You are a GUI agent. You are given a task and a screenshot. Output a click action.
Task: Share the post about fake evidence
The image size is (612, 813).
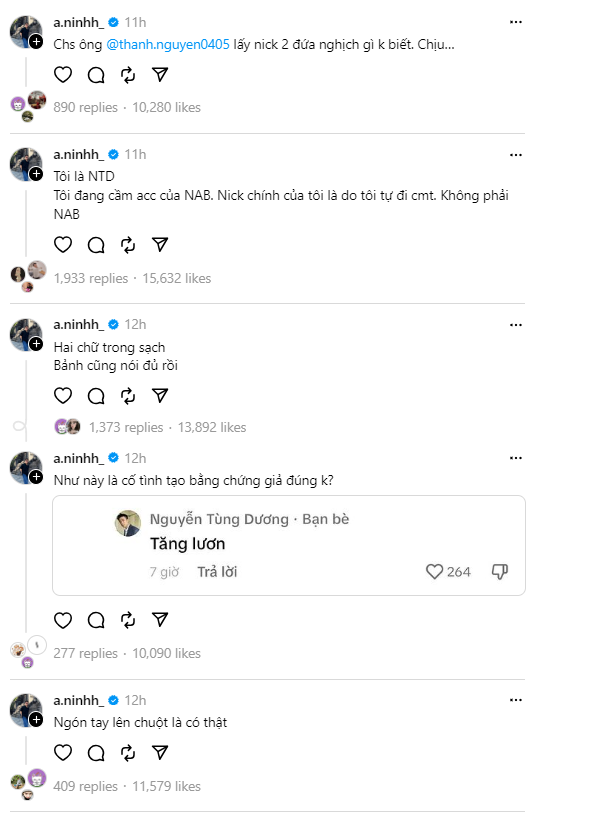[160, 620]
